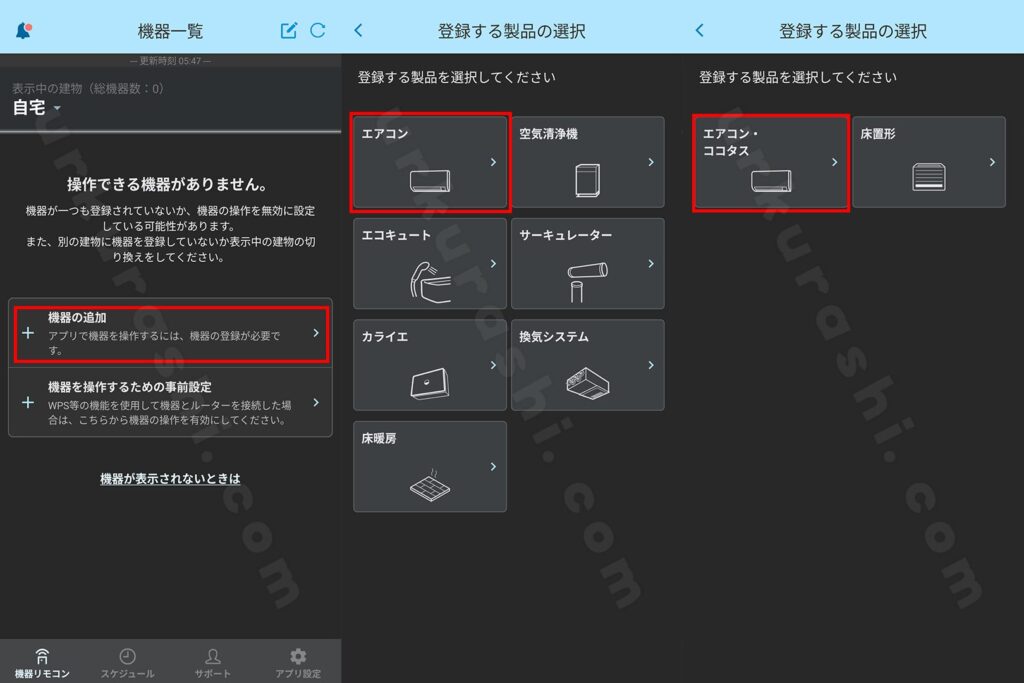
Task: Refresh the device list with reload icon
Action: (318, 30)
